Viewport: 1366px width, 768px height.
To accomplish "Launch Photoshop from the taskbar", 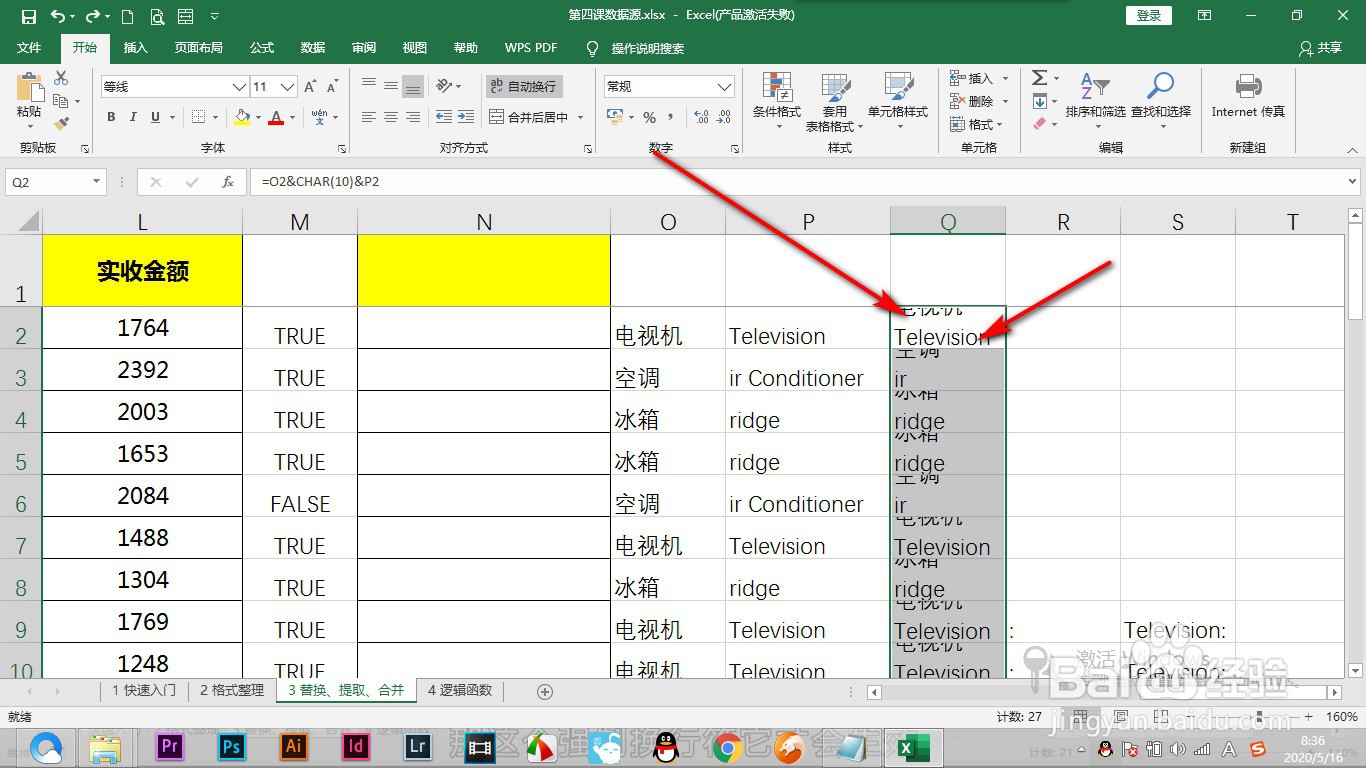I will pos(231,747).
